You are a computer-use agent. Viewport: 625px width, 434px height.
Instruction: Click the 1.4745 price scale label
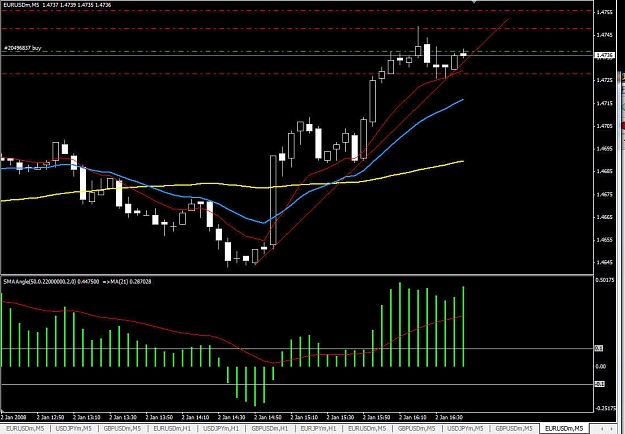(x=604, y=35)
